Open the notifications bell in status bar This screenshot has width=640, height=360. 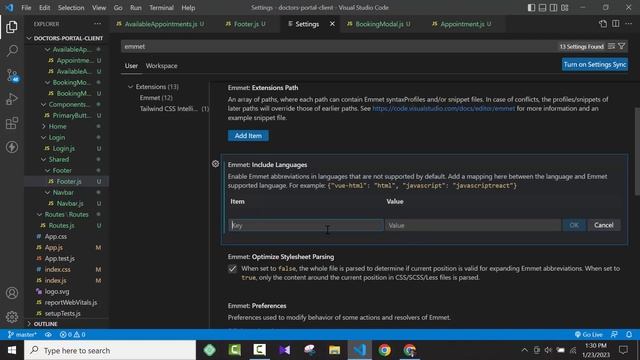coord(629,335)
